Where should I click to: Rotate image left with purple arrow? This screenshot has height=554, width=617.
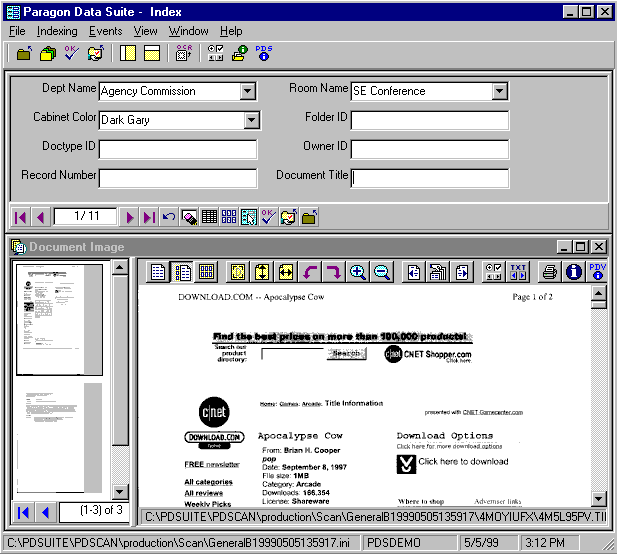click(309, 272)
